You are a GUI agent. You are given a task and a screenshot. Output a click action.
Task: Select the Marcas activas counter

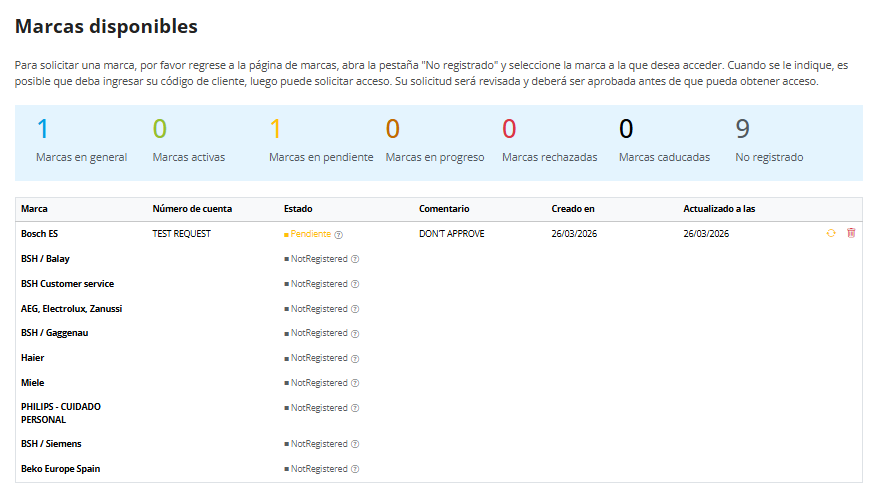[189, 140]
